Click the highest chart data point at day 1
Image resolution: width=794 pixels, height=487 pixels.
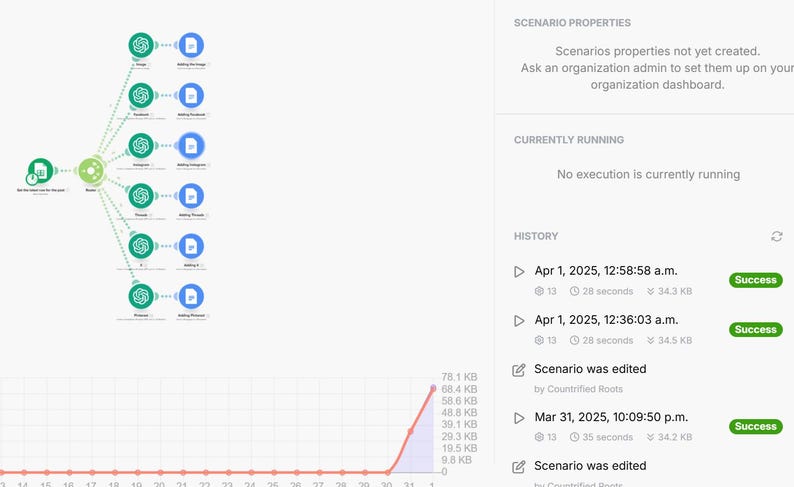tap(433, 388)
